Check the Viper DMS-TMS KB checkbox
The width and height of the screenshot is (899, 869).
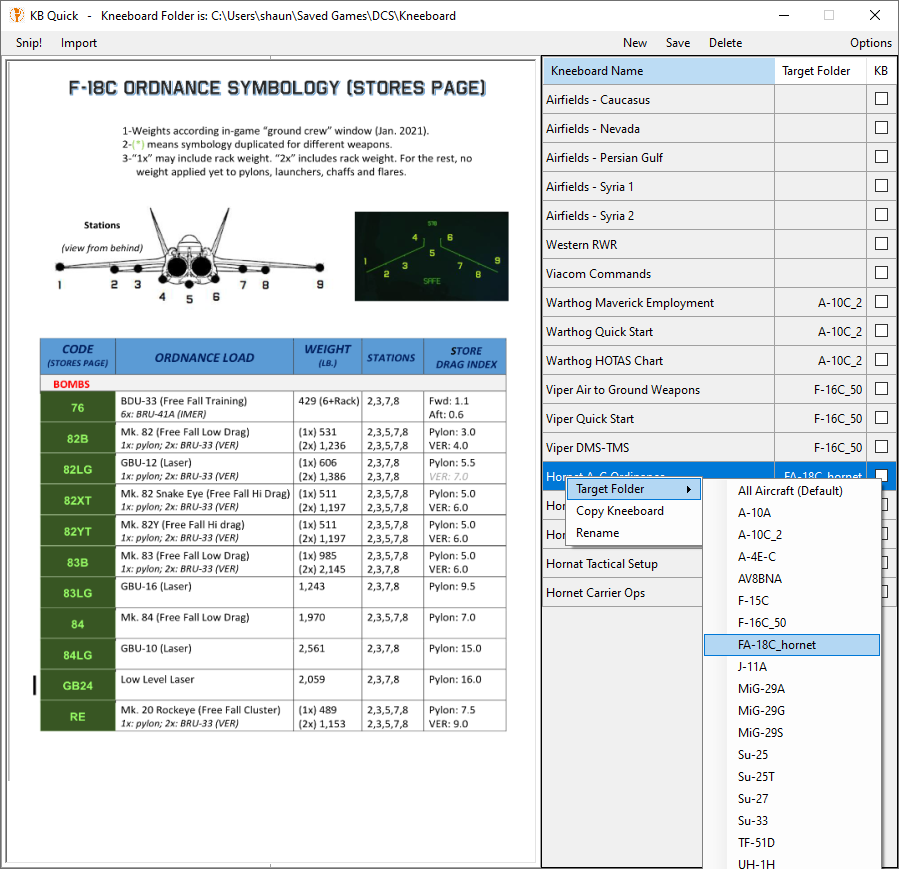[x=881, y=447]
